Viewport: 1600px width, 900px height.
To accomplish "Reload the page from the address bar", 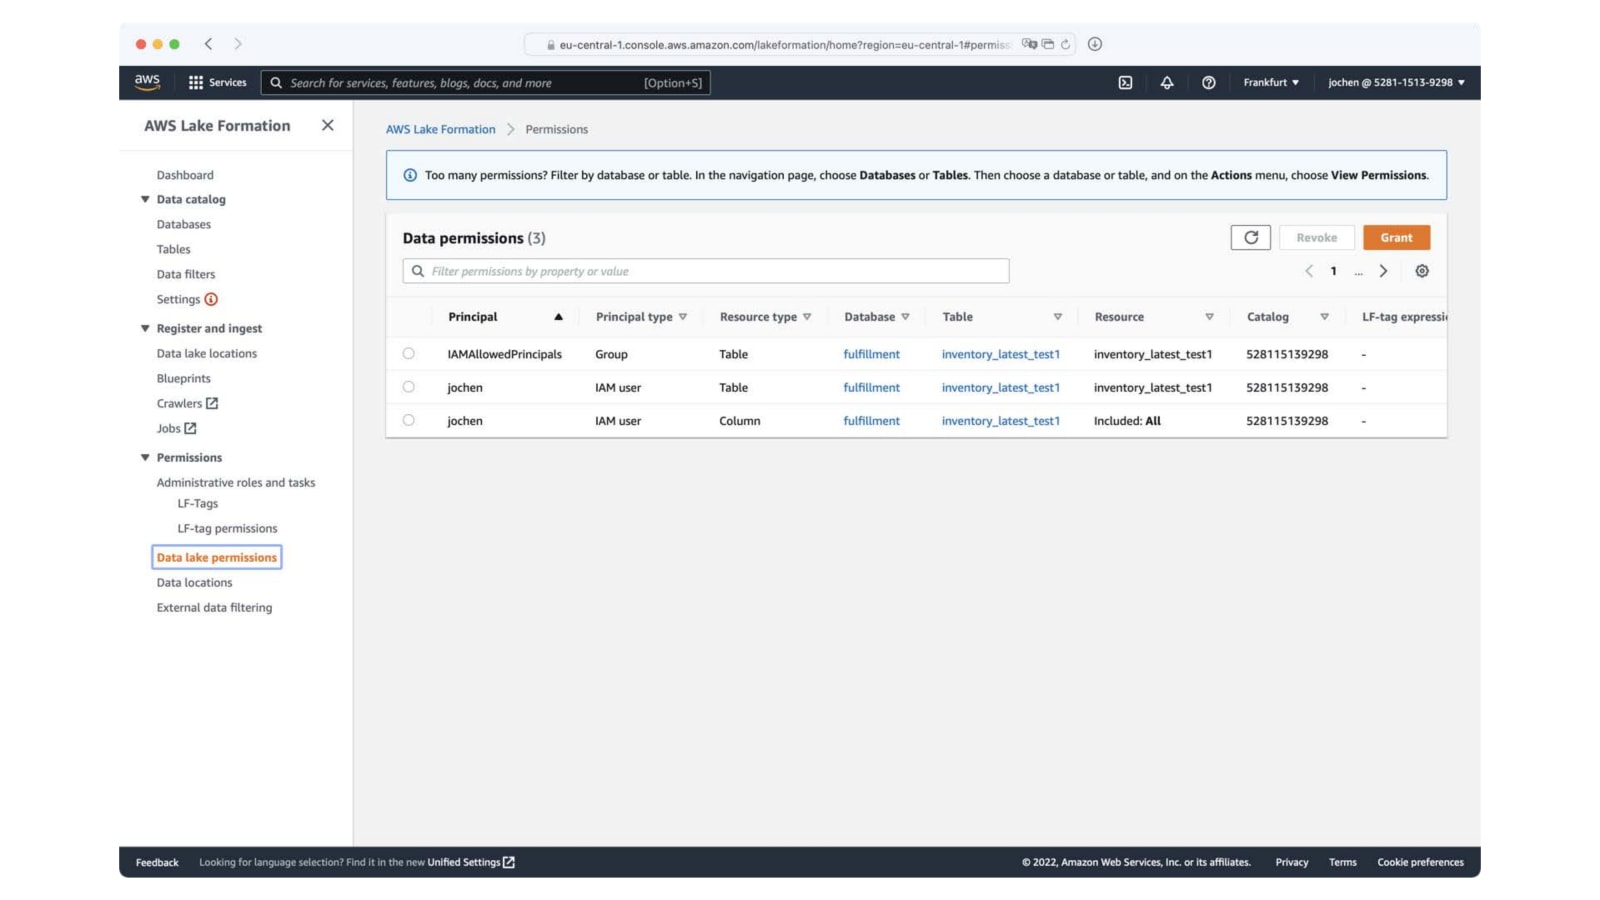I will (x=1065, y=44).
